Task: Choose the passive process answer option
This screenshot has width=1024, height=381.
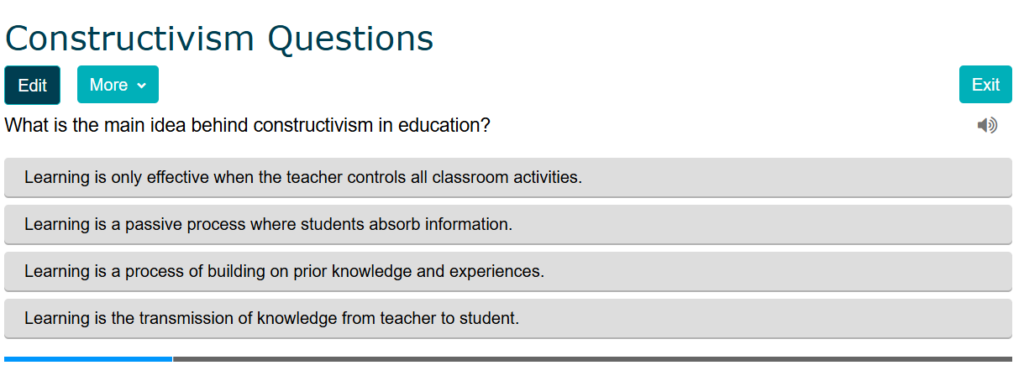Action: click(x=508, y=224)
